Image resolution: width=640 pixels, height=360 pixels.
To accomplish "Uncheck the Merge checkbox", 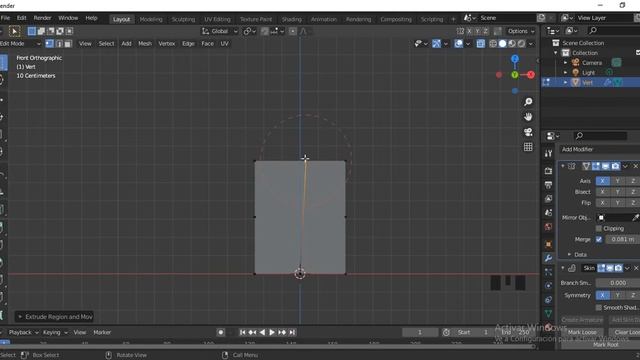I will point(599,240).
